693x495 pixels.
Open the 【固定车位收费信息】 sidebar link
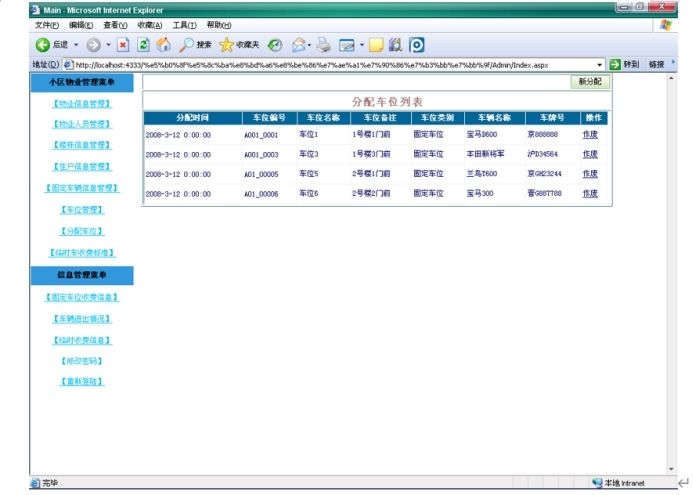pyautogui.click(x=82, y=297)
